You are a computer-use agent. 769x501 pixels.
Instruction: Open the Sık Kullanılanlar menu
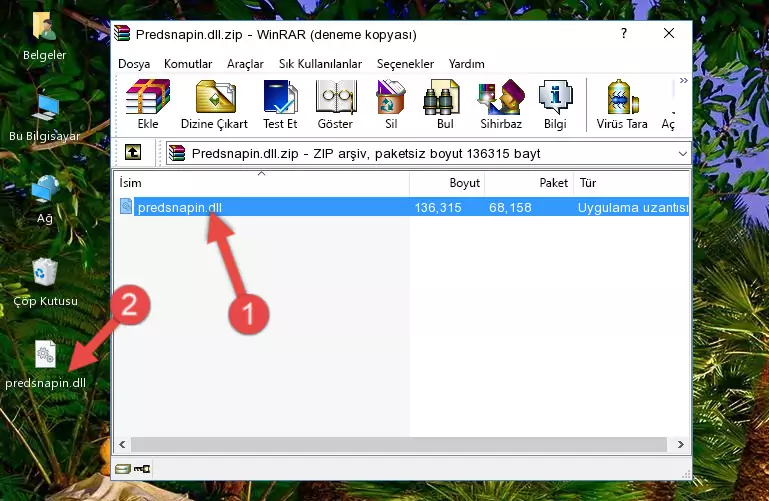coord(320,64)
